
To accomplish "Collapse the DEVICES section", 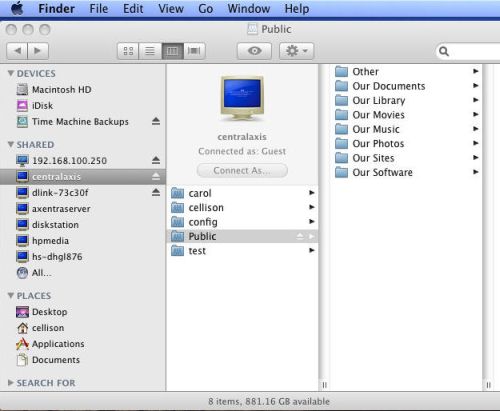I will pos(11,73).
